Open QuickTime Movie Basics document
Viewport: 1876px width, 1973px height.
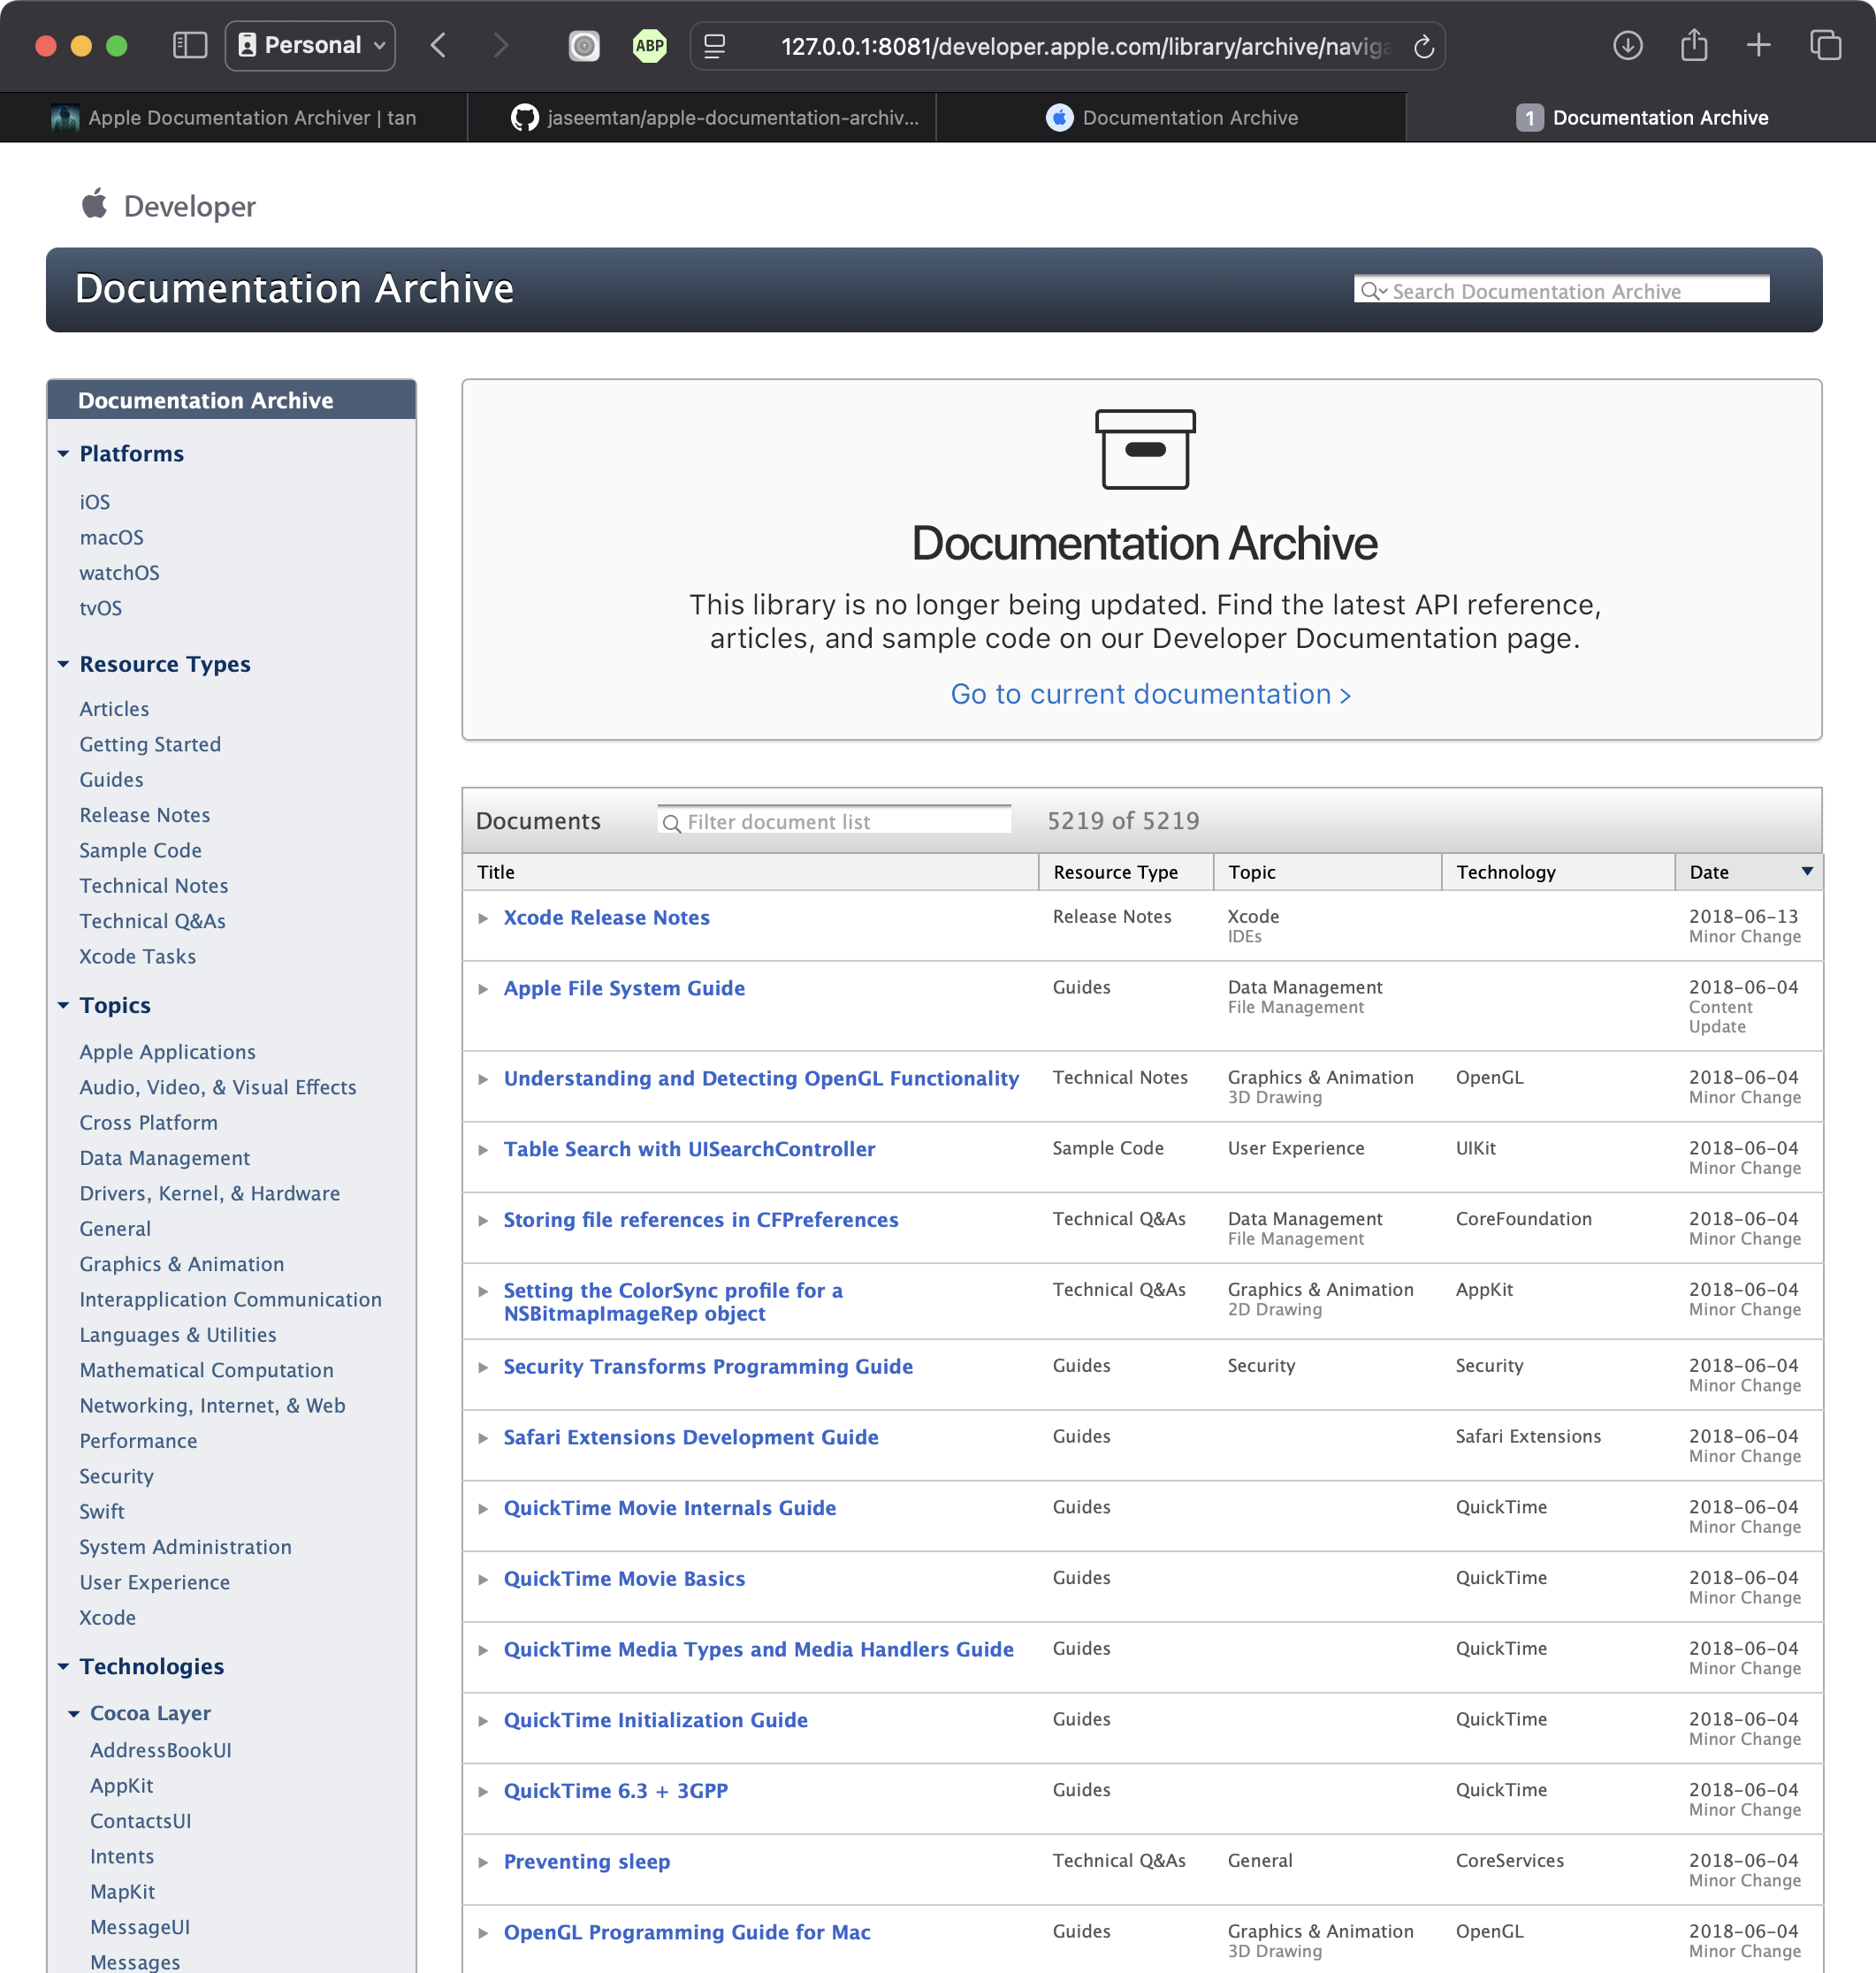tap(625, 1578)
